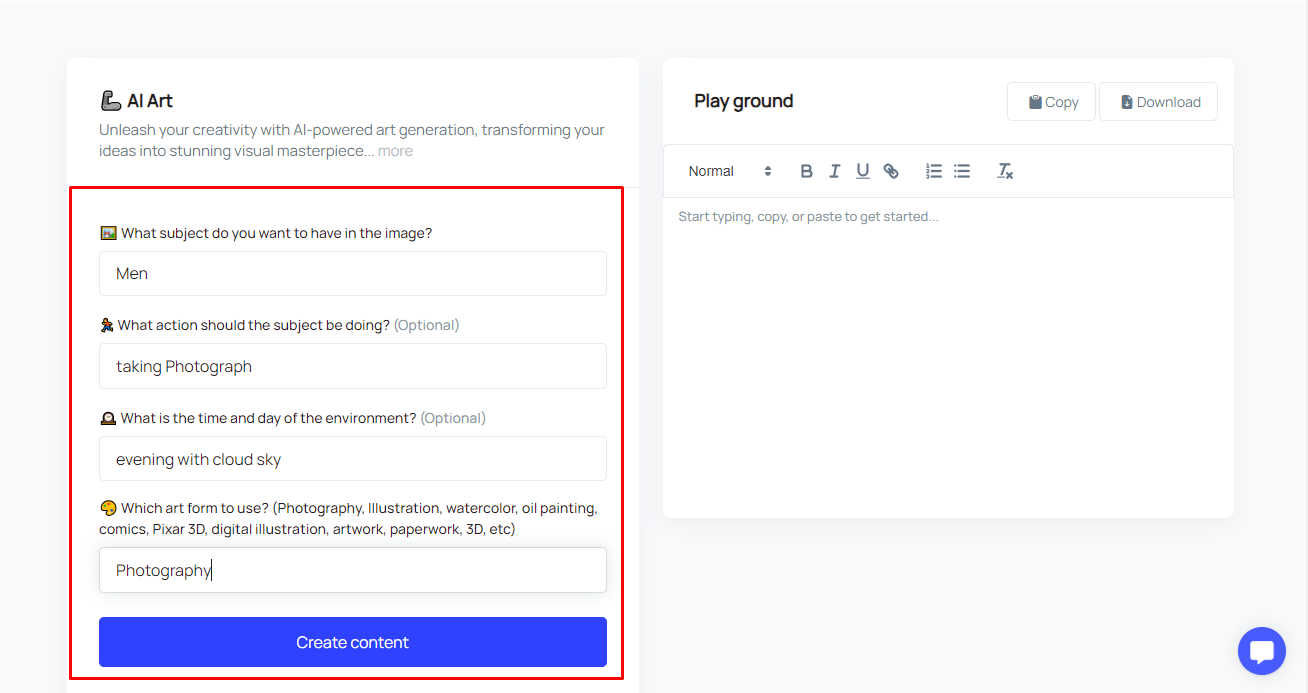Open the Normal text style dropdown
The width and height of the screenshot is (1308, 693).
click(x=730, y=171)
